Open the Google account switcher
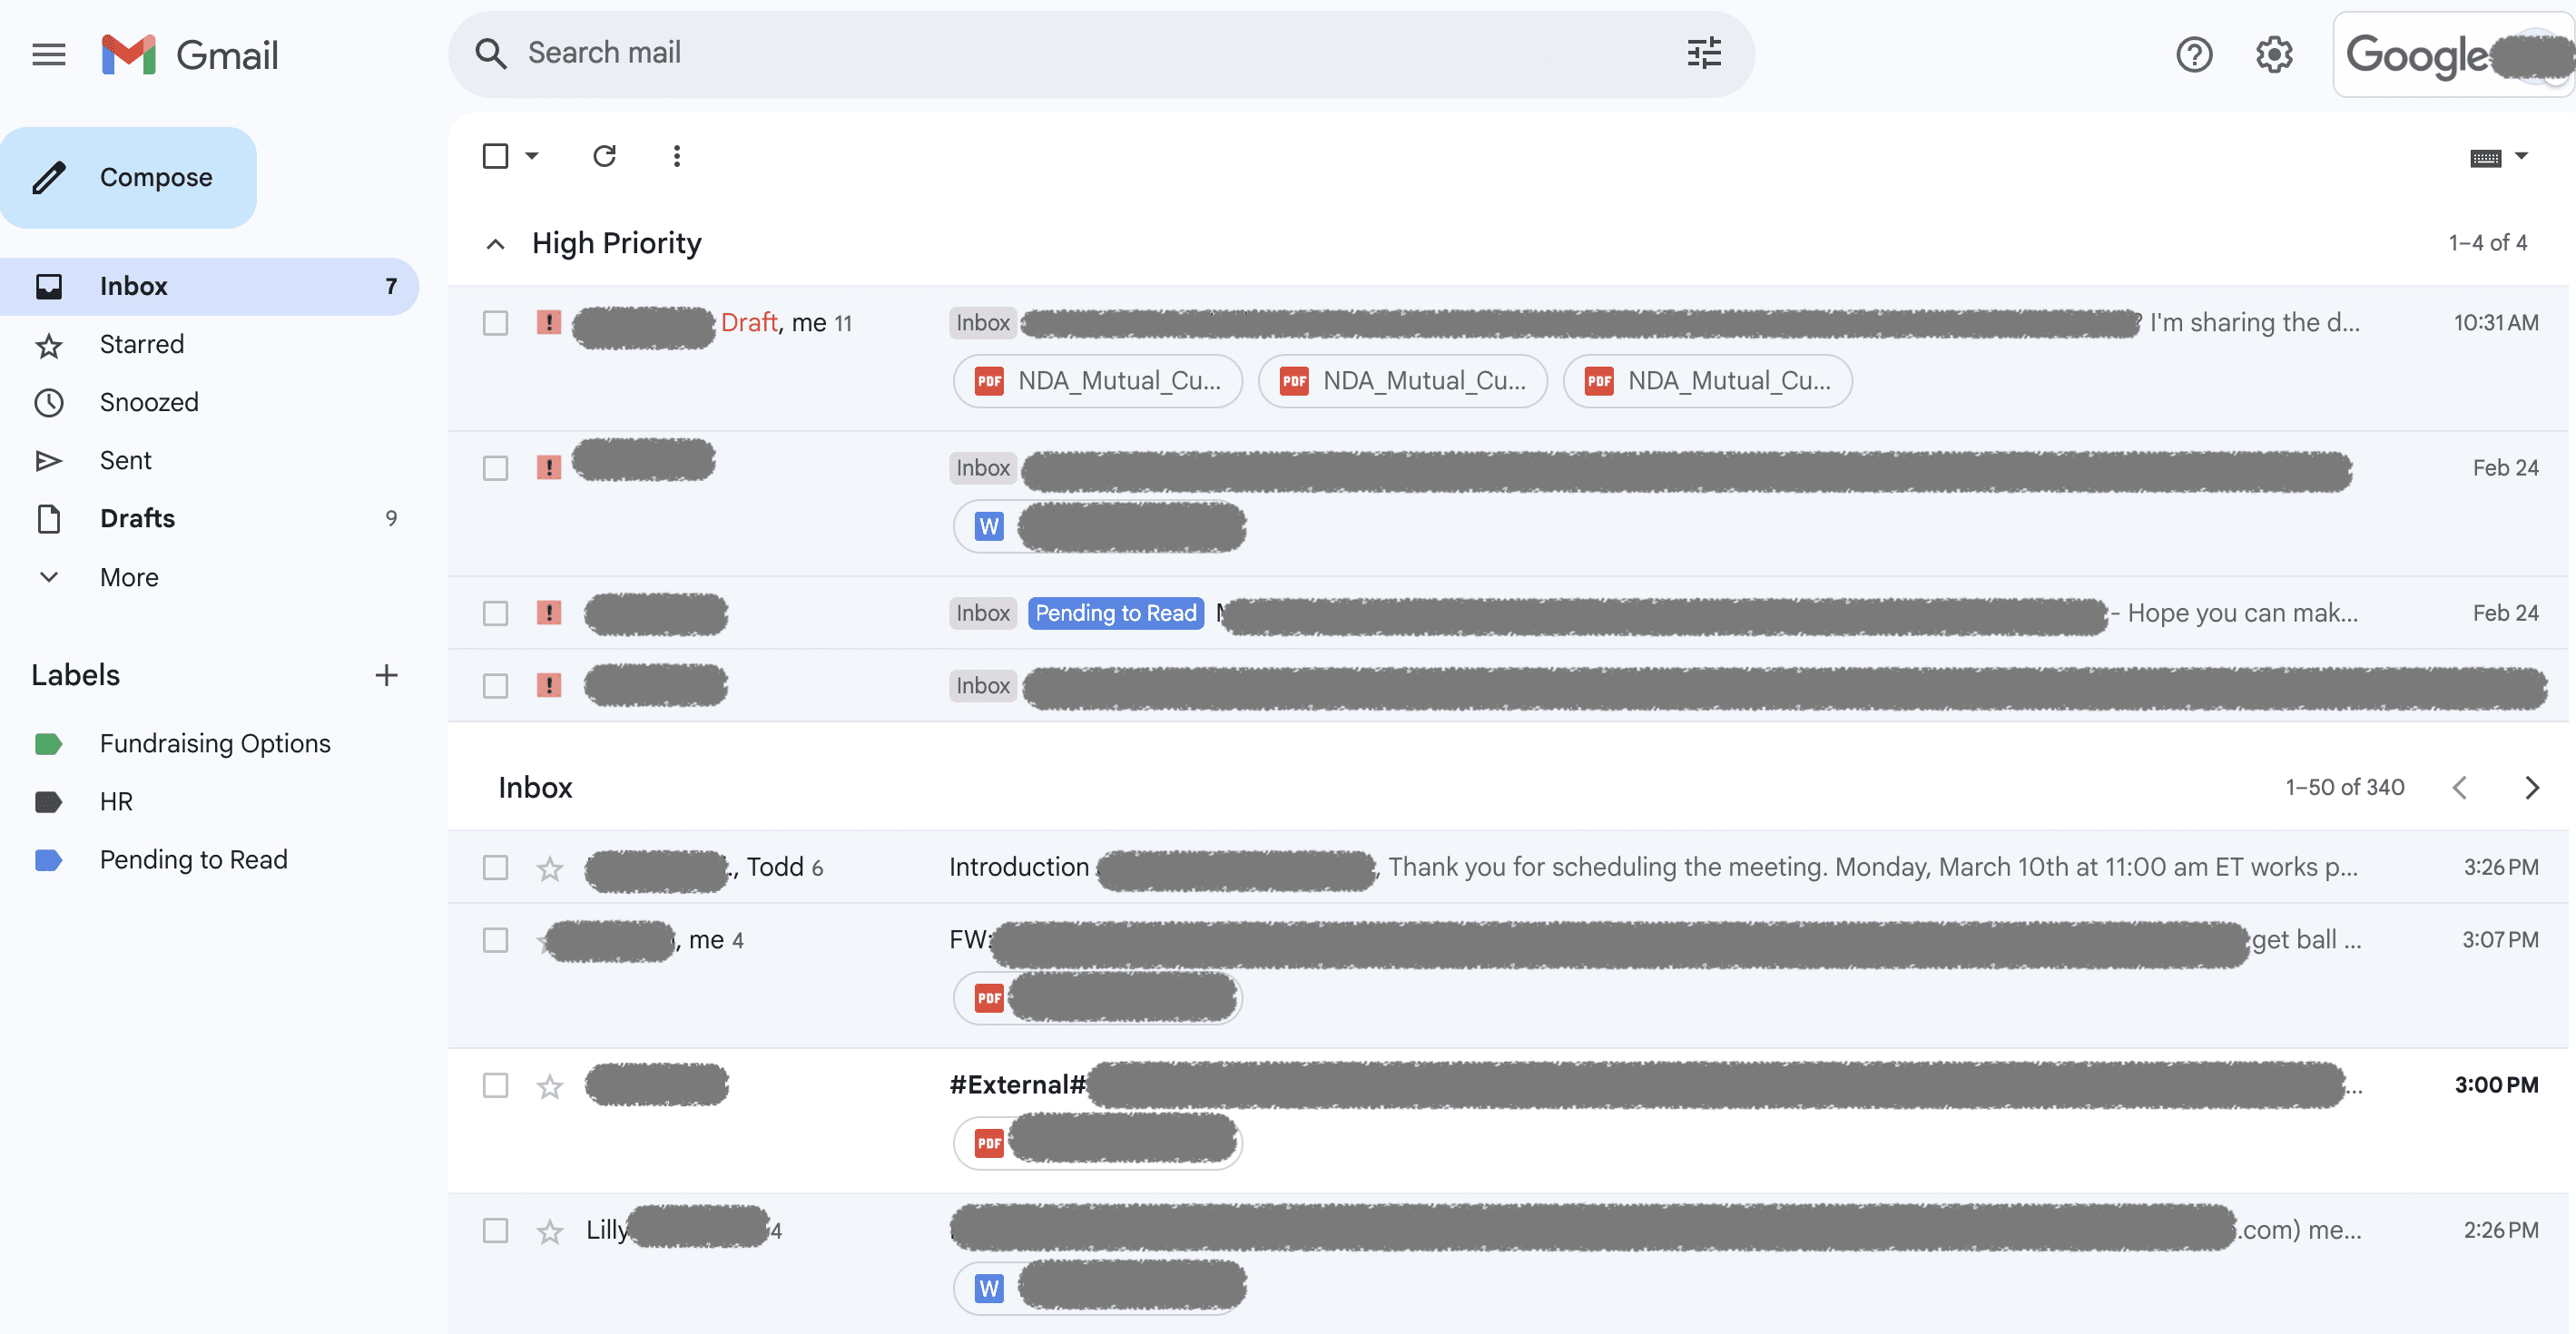This screenshot has width=2576, height=1334. tap(2453, 54)
